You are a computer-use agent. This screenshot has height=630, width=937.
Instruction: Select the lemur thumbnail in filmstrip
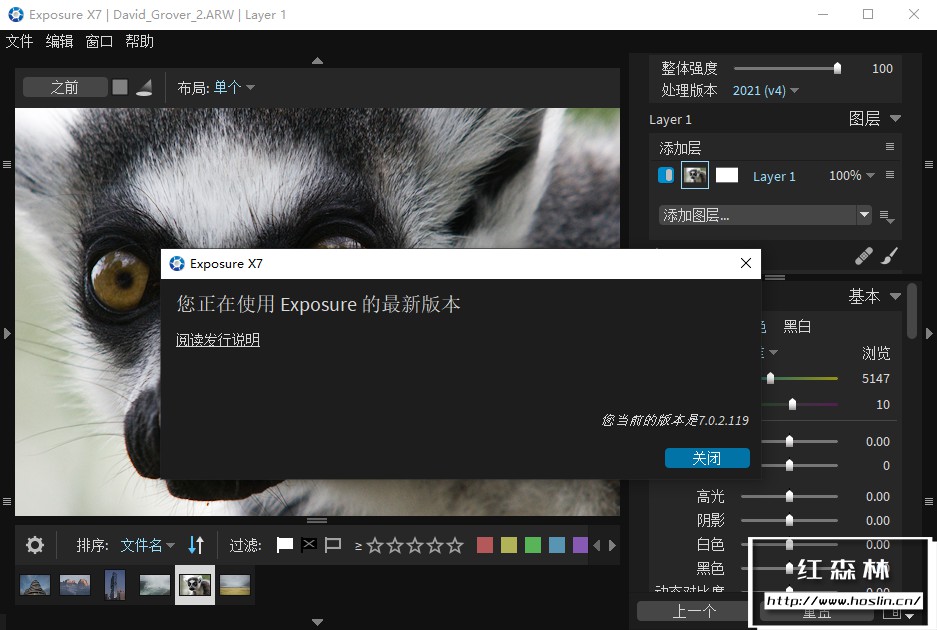[195, 585]
